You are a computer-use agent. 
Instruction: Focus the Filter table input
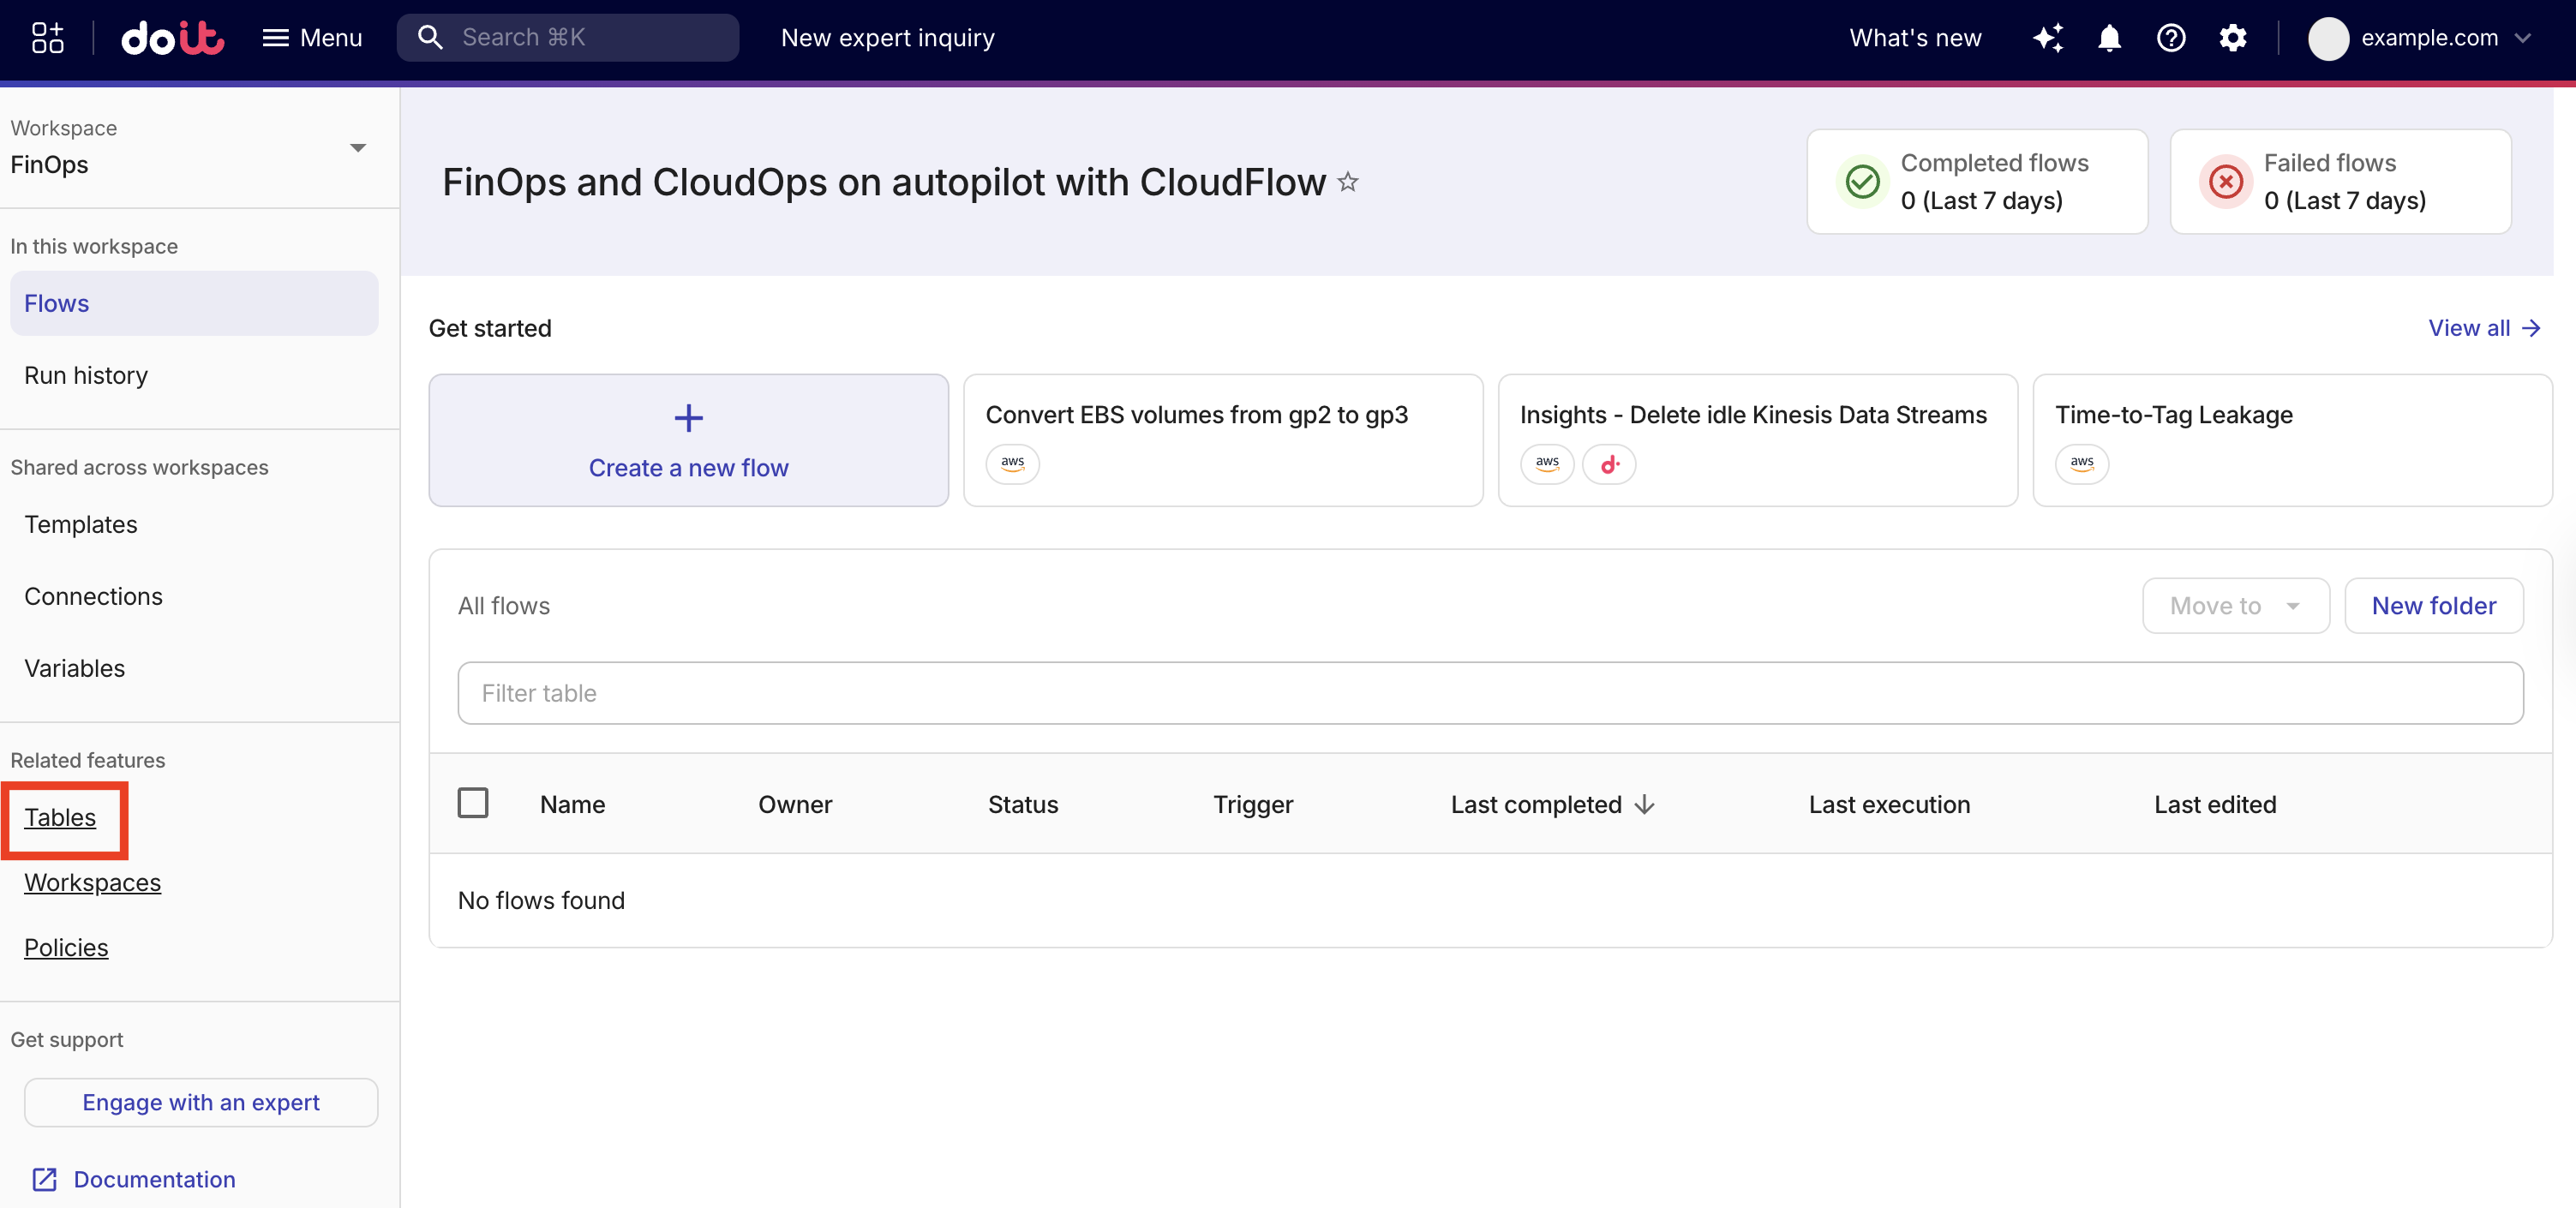1490,693
